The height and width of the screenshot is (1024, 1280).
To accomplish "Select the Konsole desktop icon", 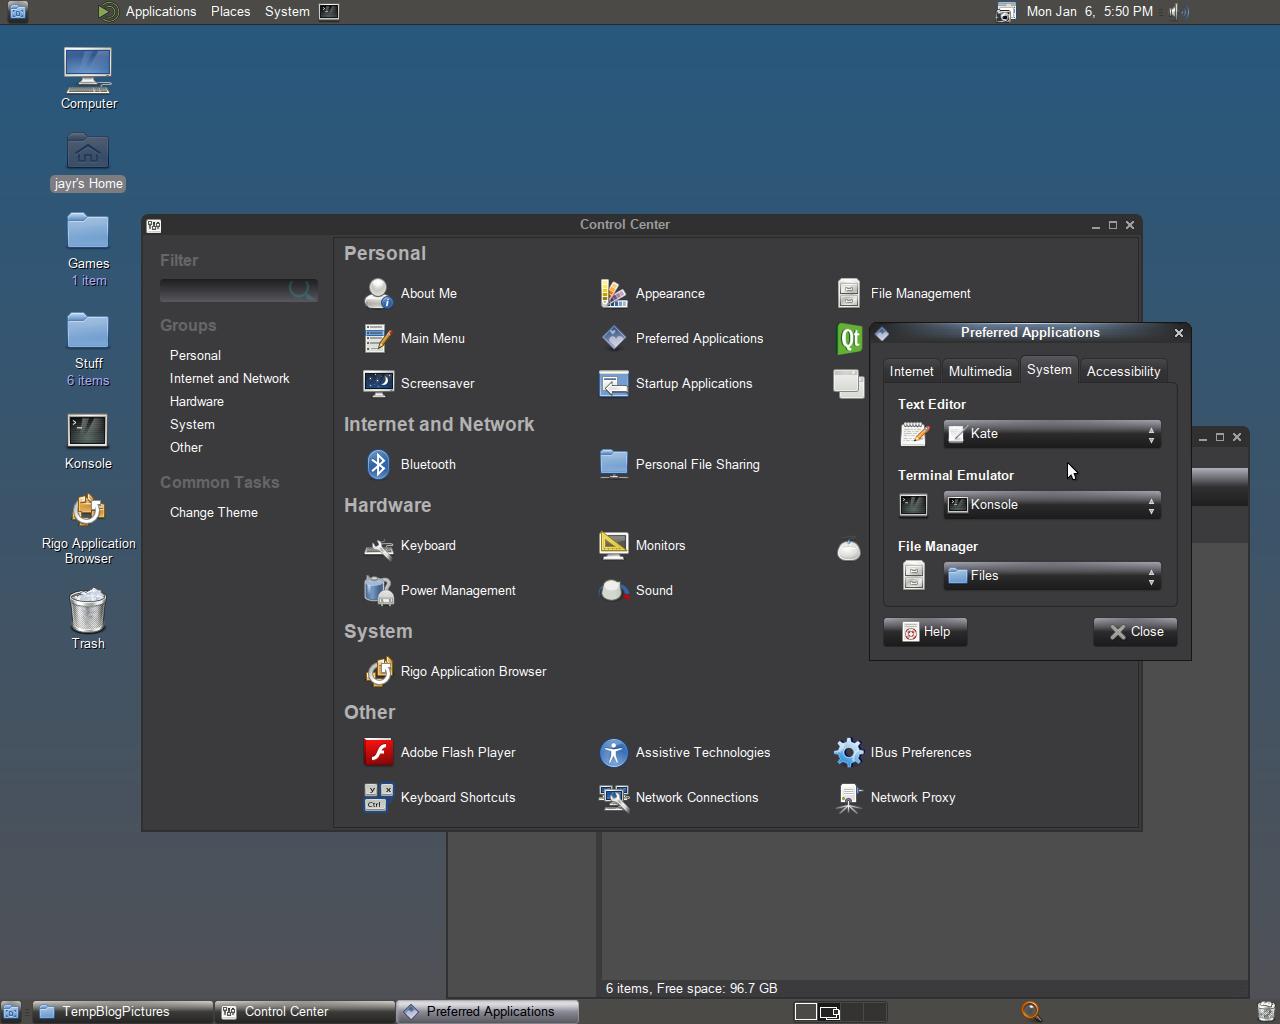I will (x=88, y=431).
